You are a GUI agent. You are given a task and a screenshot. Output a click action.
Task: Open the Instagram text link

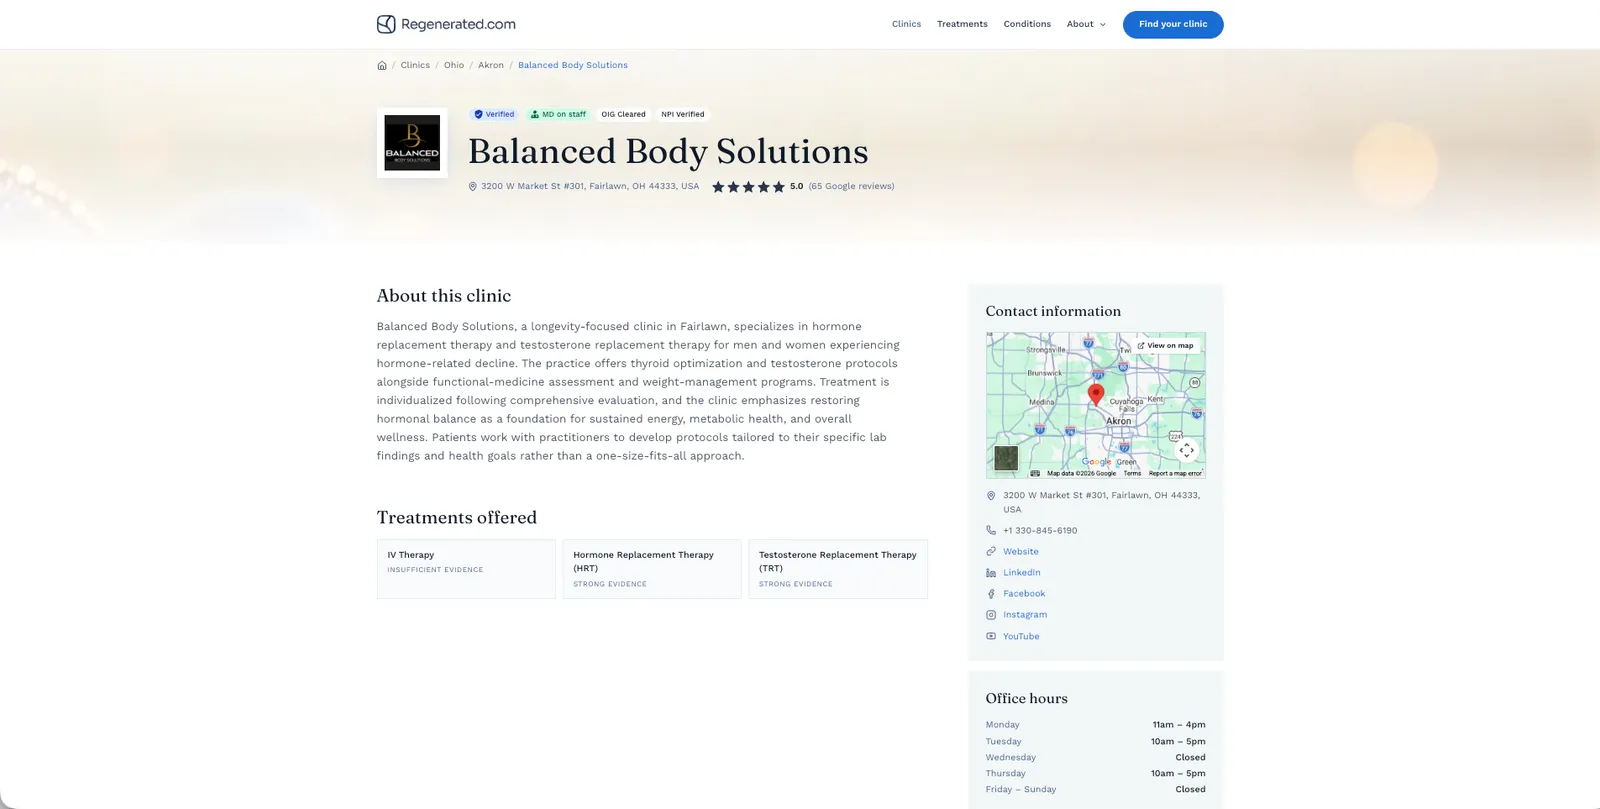(x=1025, y=614)
